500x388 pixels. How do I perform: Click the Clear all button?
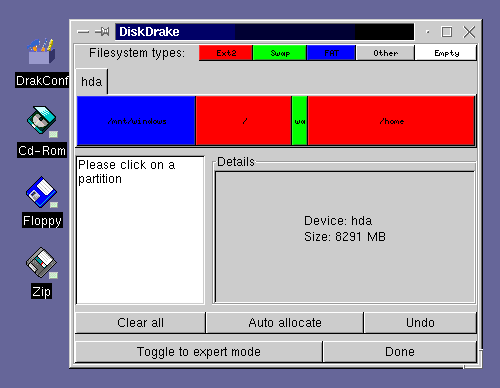point(140,322)
